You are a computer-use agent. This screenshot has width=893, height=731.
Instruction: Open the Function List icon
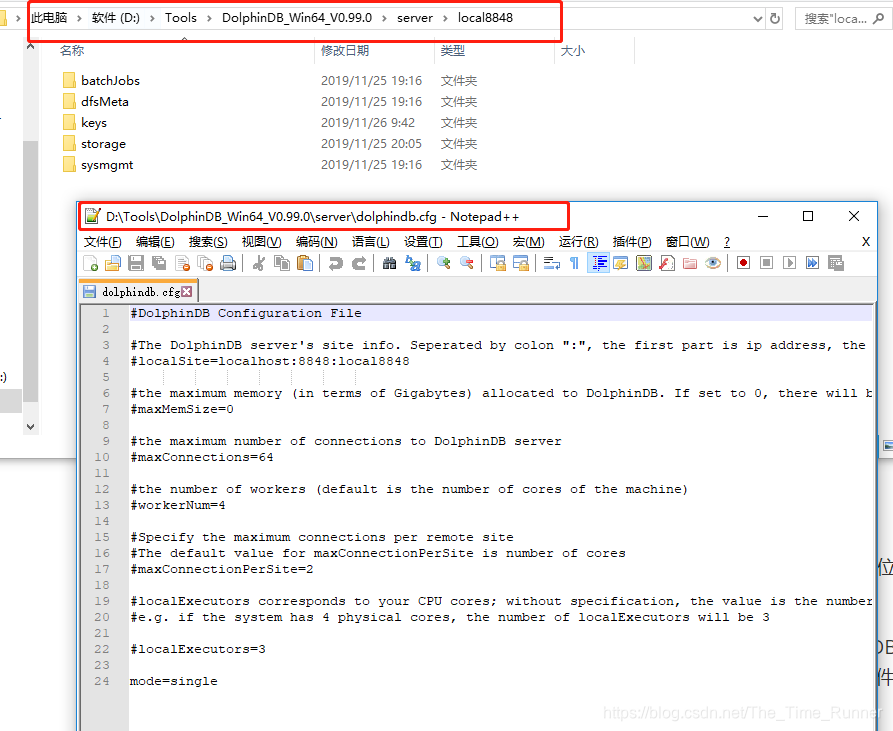[667, 263]
